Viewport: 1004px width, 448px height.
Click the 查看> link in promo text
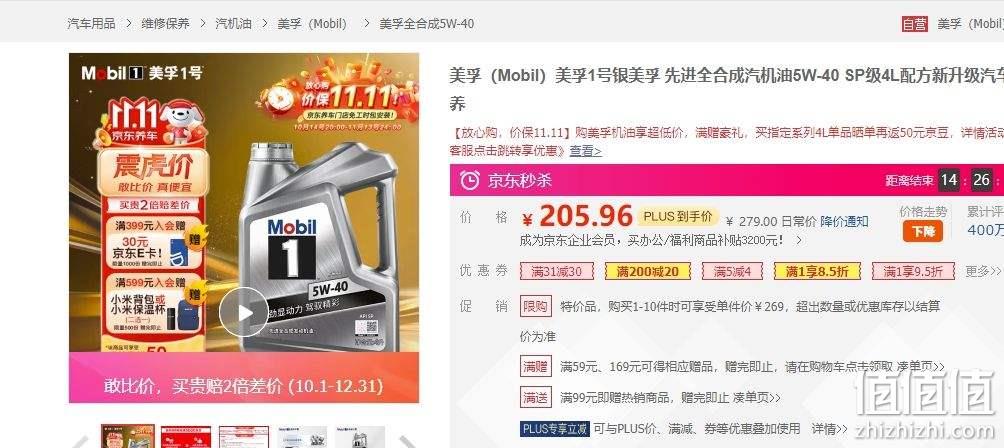coord(586,151)
